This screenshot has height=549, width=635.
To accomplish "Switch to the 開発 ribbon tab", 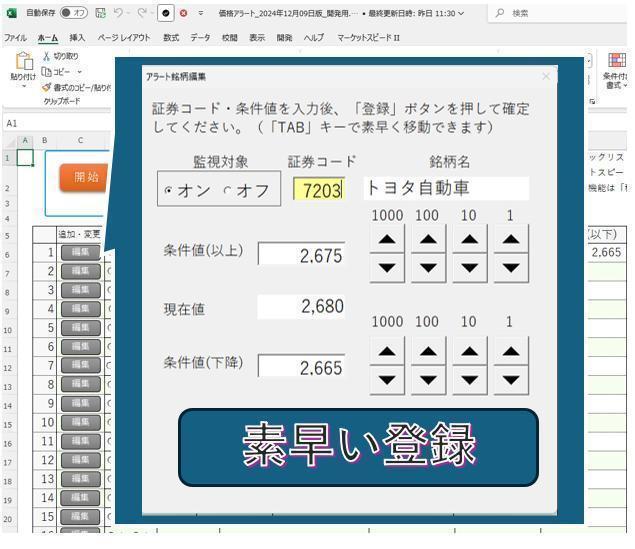I will (x=284, y=38).
